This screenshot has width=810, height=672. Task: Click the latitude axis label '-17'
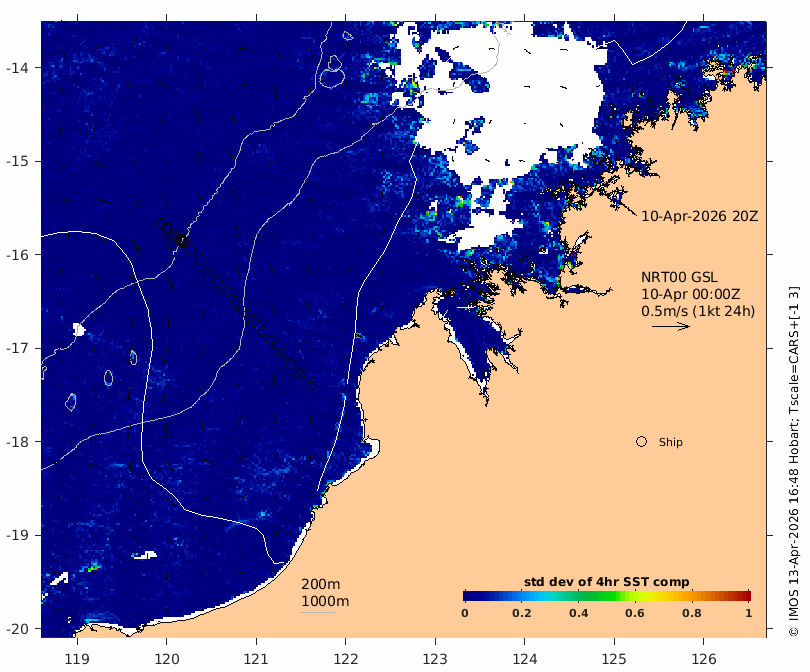click(17, 348)
